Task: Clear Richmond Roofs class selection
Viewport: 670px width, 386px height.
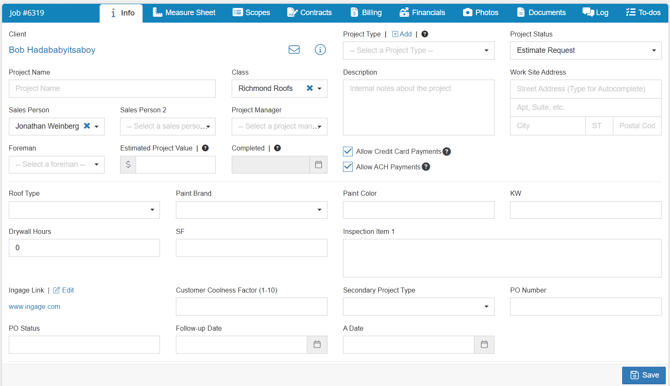Action: pos(310,88)
